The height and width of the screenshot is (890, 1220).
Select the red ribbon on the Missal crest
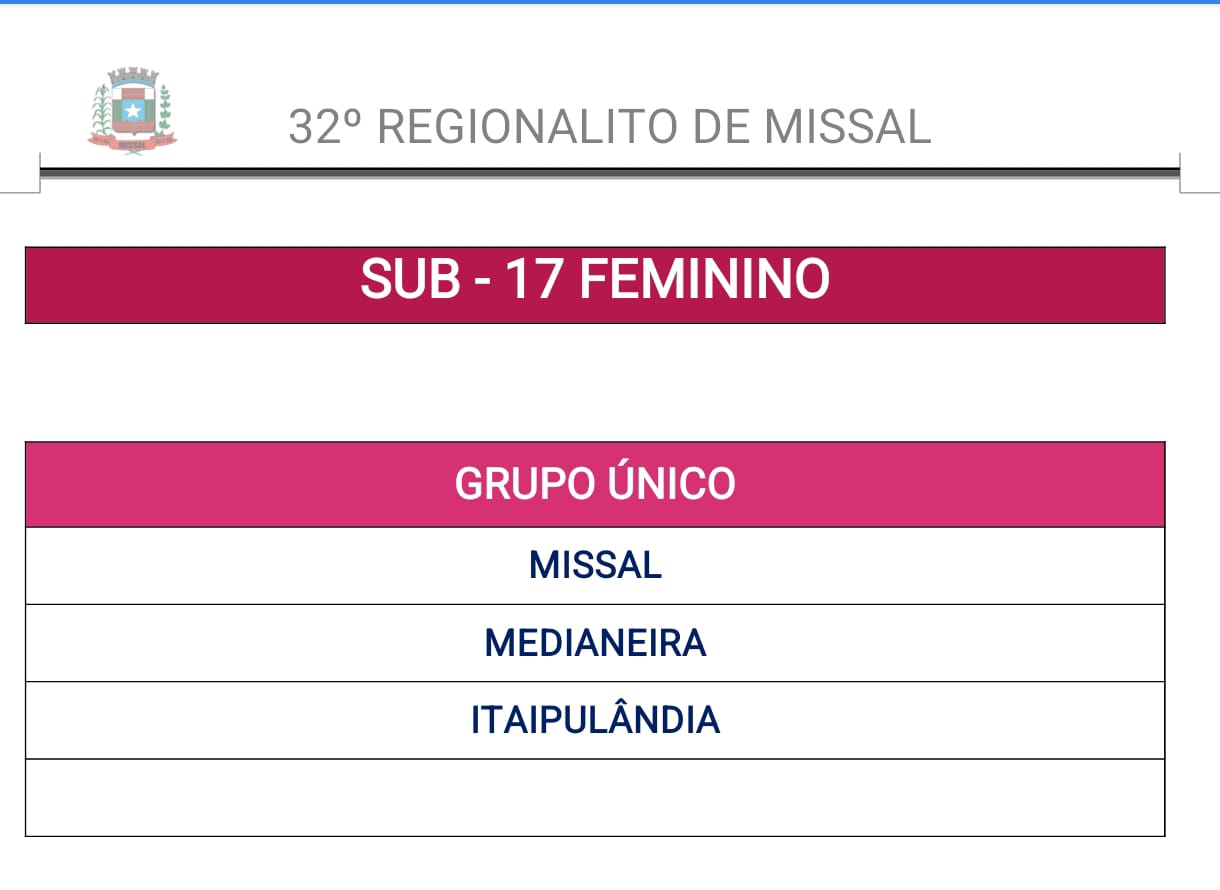(132, 143)
